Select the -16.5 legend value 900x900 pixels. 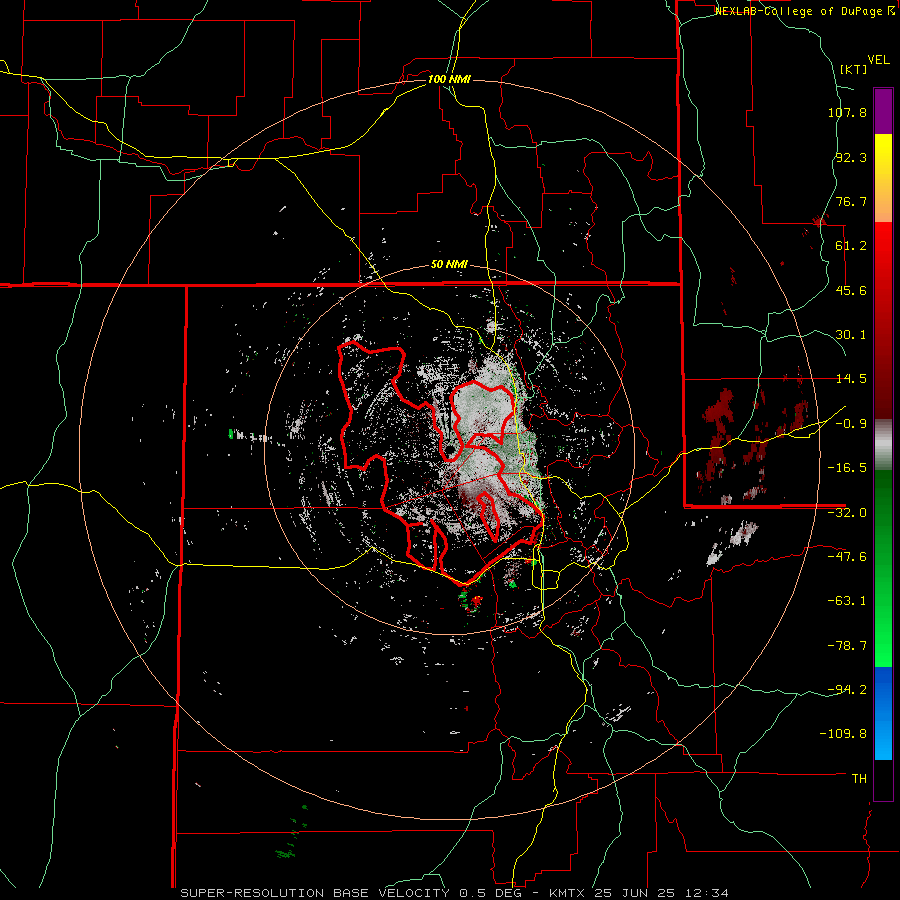847,468
